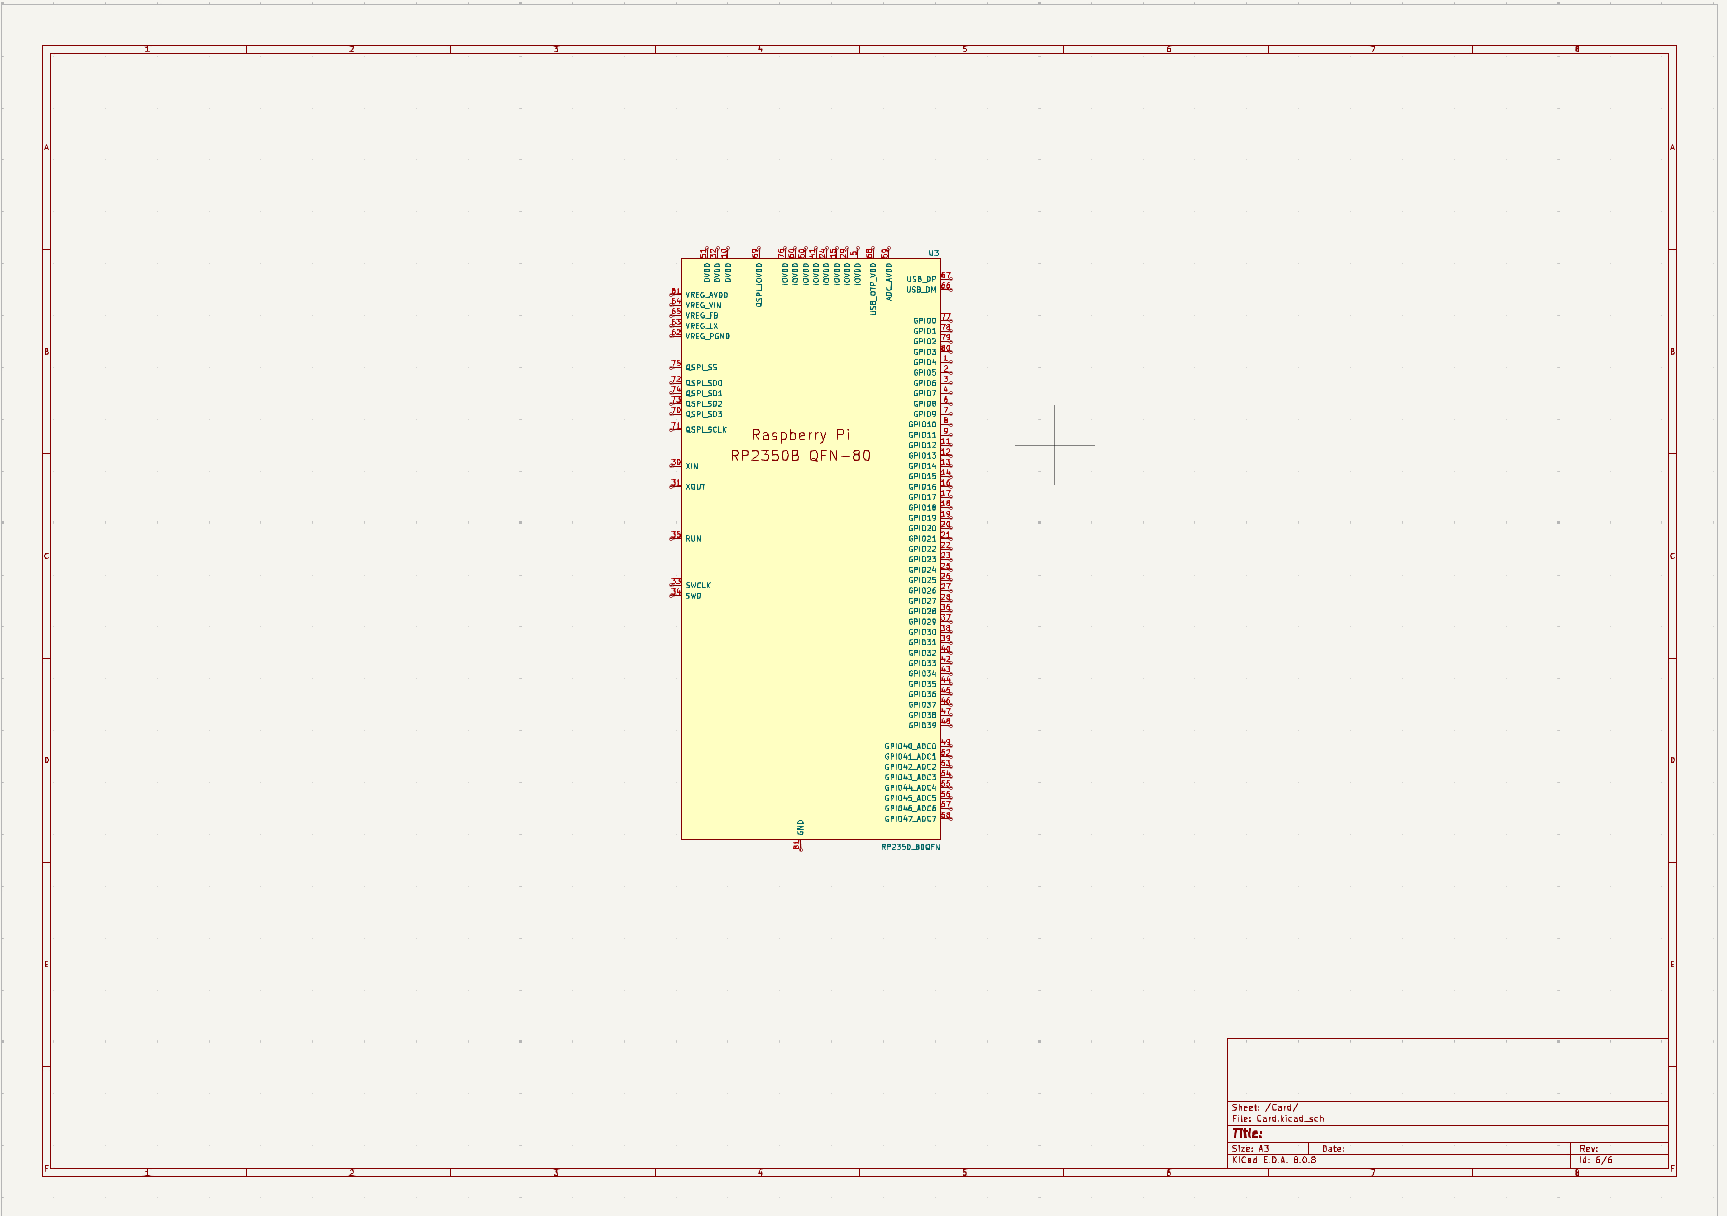1727x1216 pixels.
Task: Select the XOUT pin
Action: 694,487
